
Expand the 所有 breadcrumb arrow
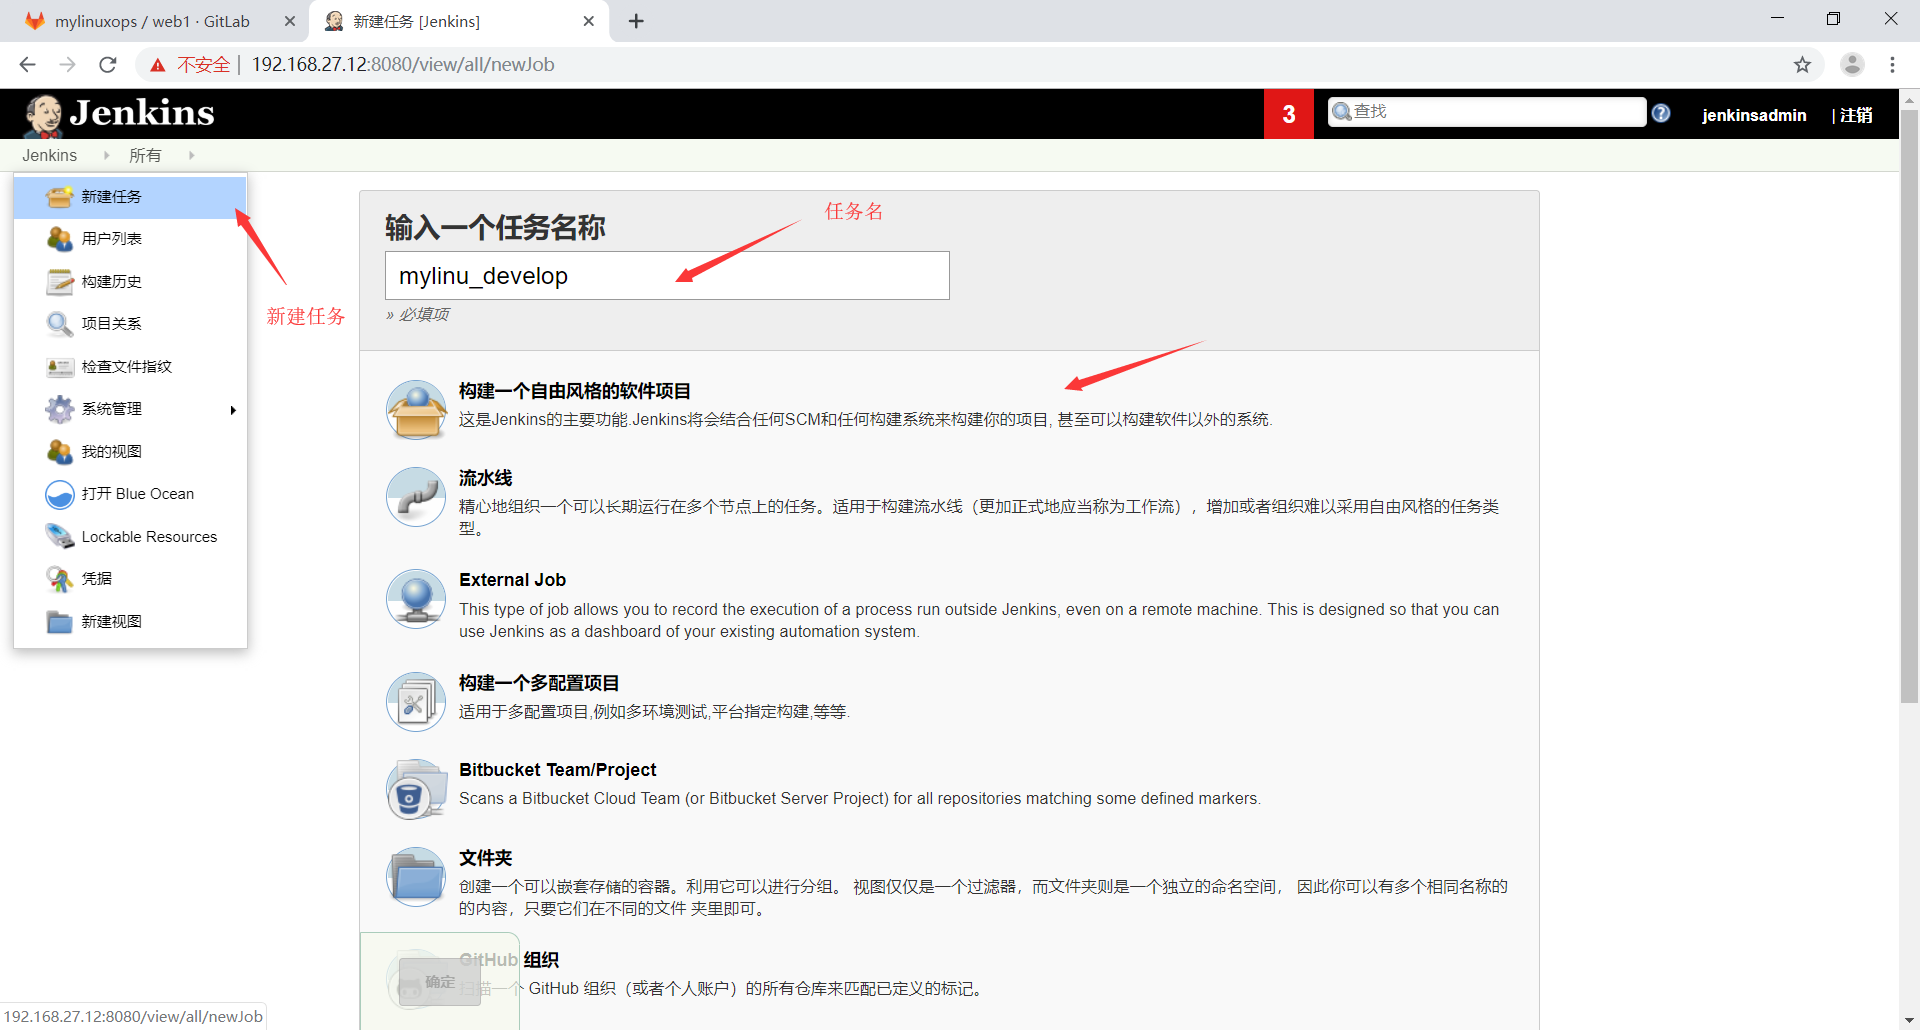click(191, 155)
